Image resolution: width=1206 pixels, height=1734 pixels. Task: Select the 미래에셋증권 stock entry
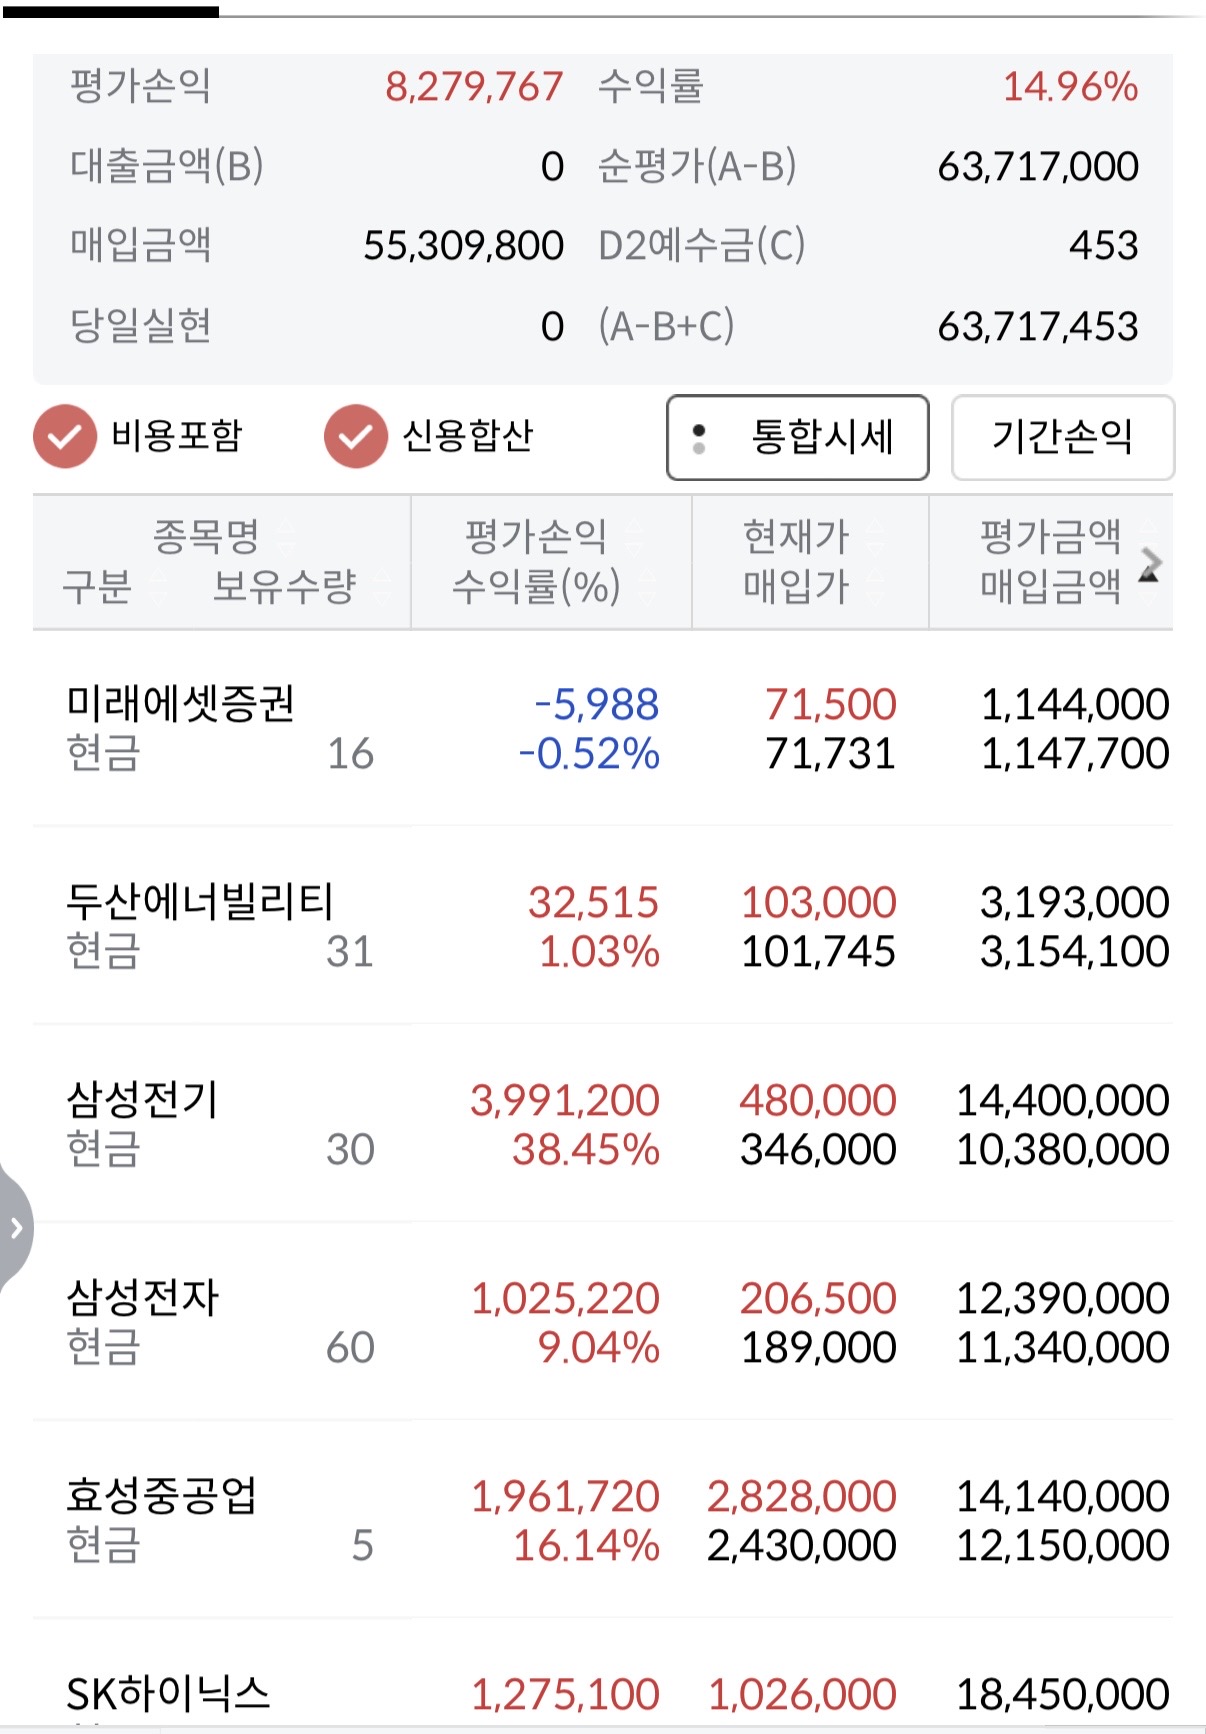180,705
